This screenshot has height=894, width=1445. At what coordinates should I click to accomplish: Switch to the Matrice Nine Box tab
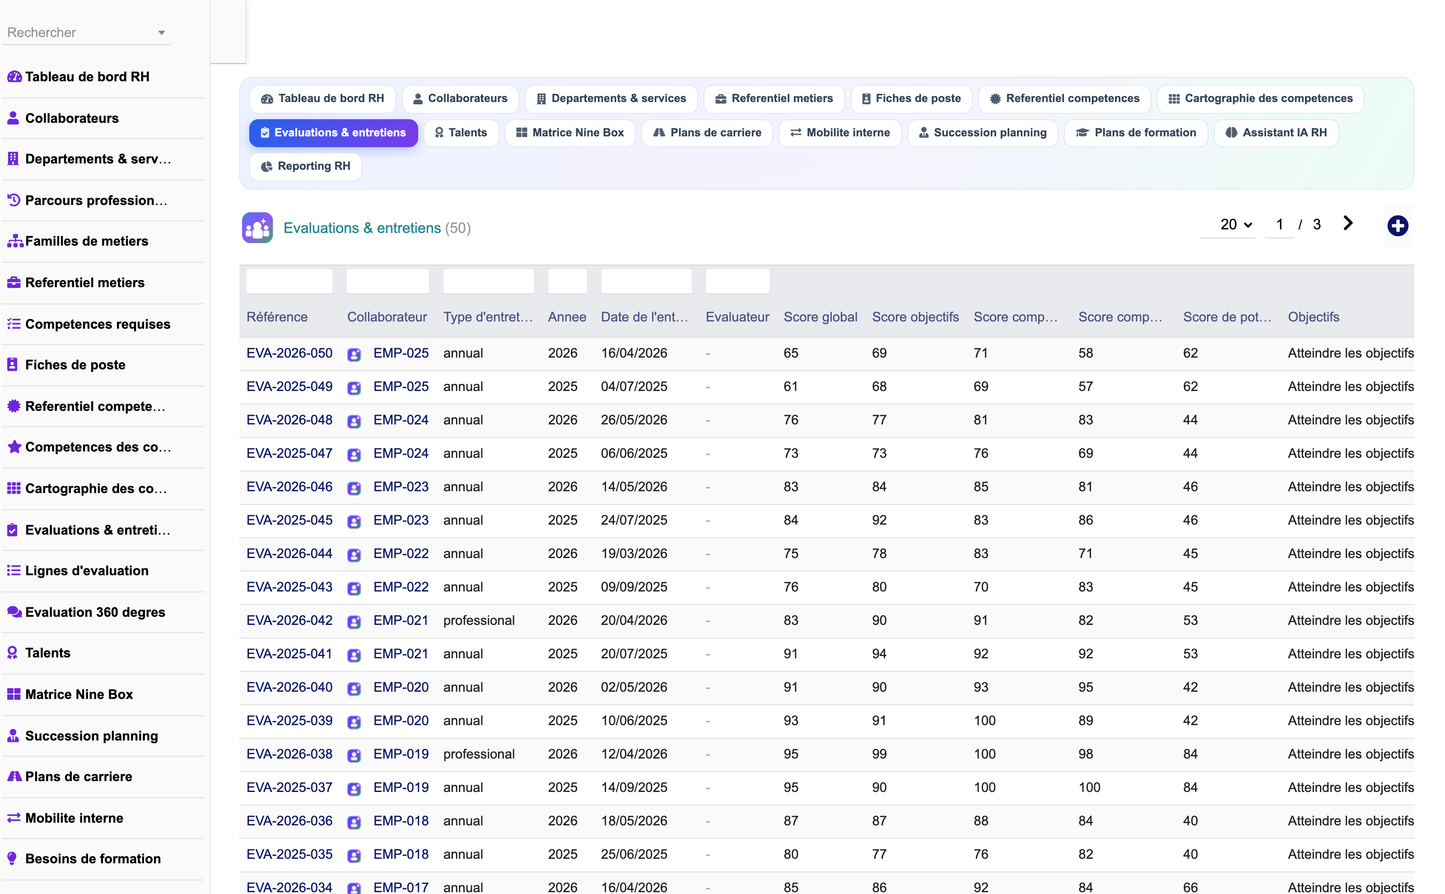point(570,133)
